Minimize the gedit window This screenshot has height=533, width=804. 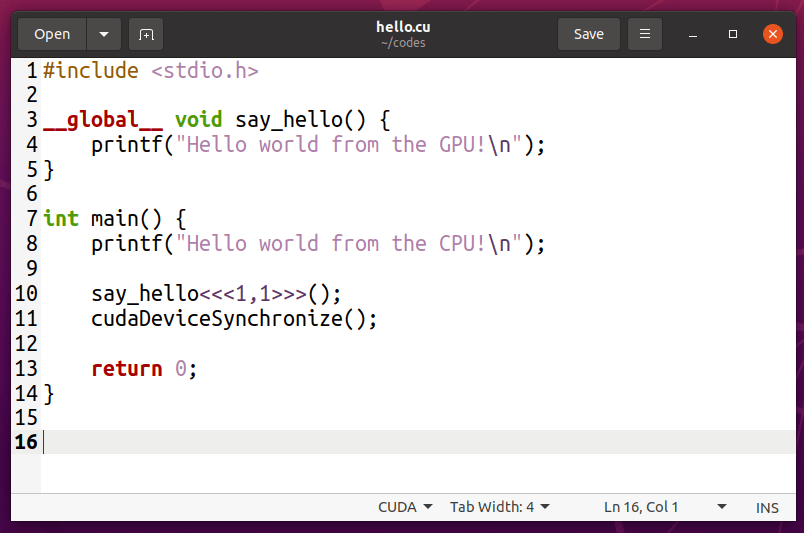(693, 34)
